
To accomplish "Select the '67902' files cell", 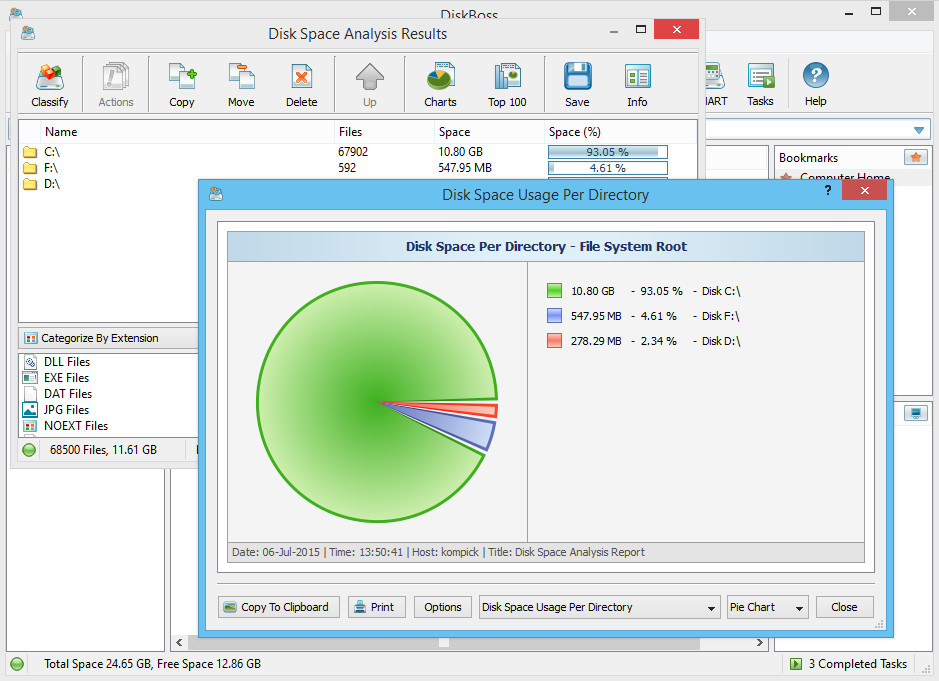I will 353,152.
